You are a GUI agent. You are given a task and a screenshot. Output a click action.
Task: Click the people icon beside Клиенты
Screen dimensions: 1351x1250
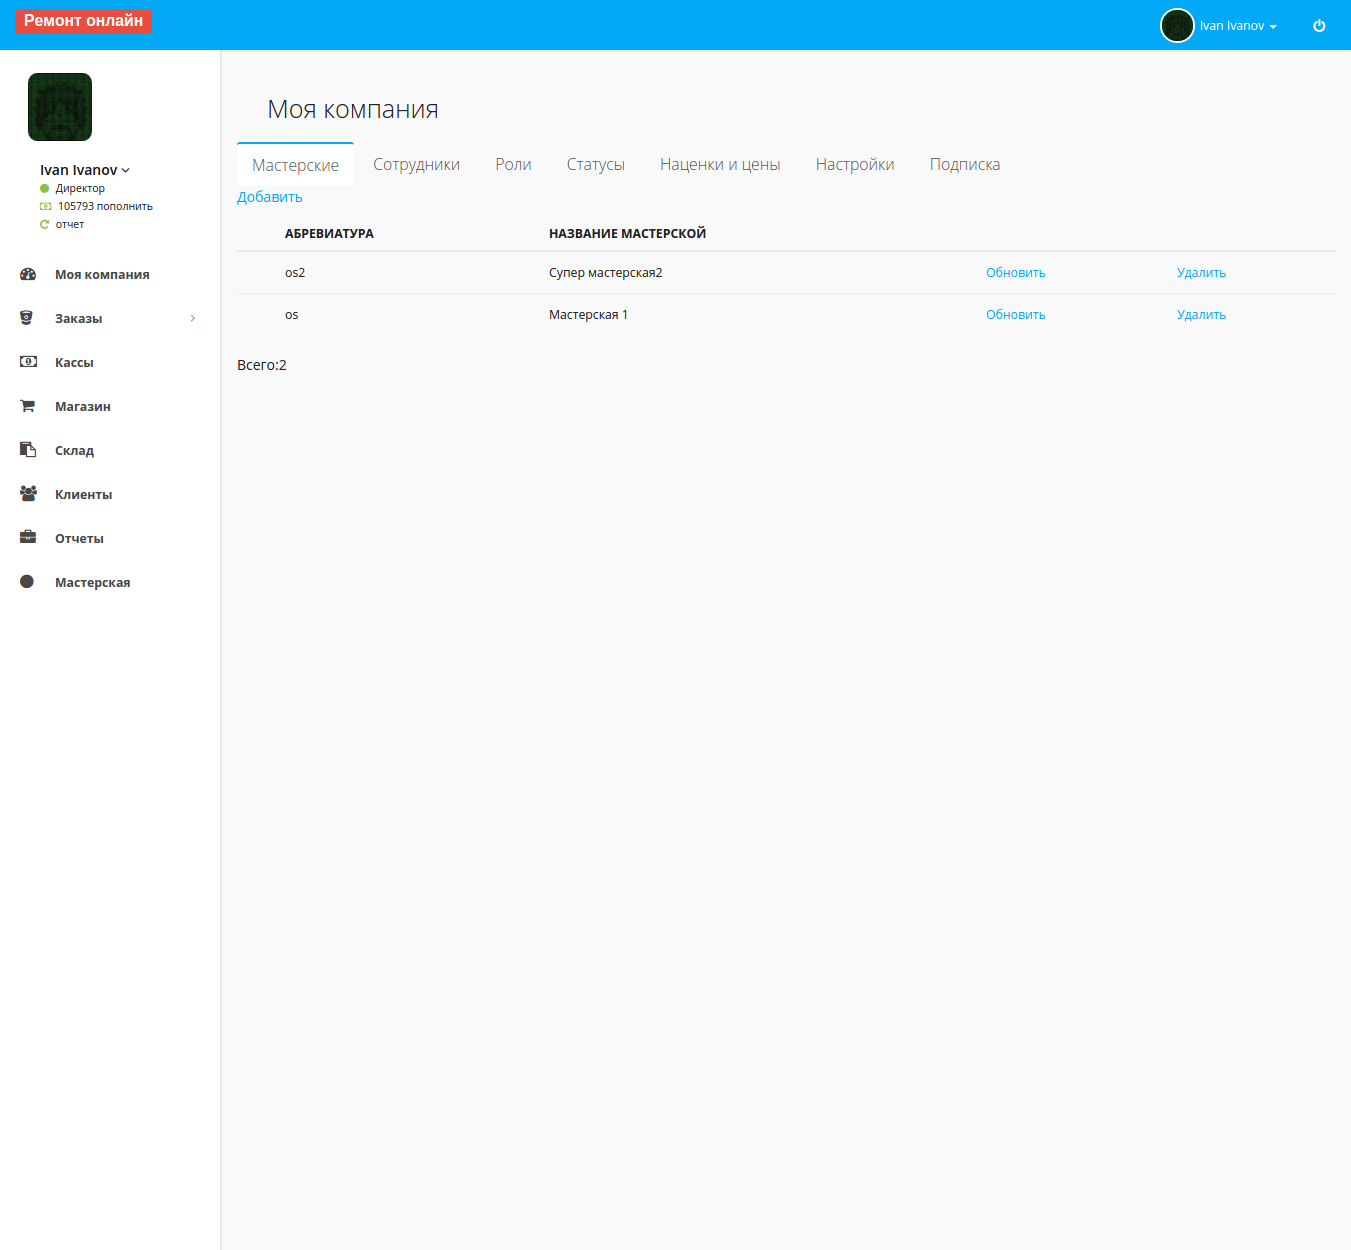[28, 493]
